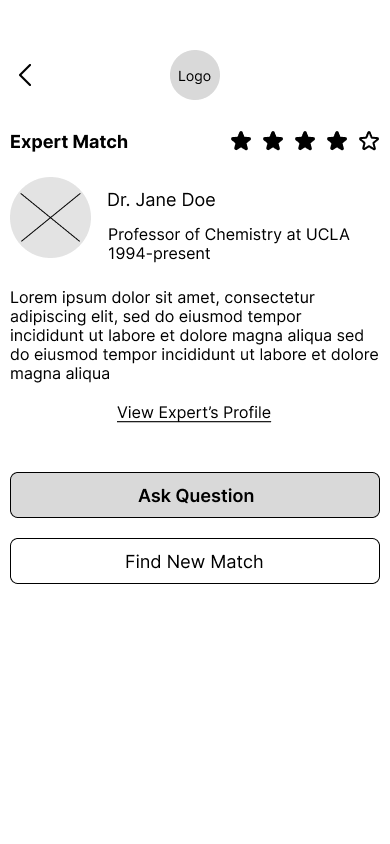Image resolution: width=390 pixels, height=844 pixels.
Task: Select the fourth rating star
Action: (x=337, y=142)
